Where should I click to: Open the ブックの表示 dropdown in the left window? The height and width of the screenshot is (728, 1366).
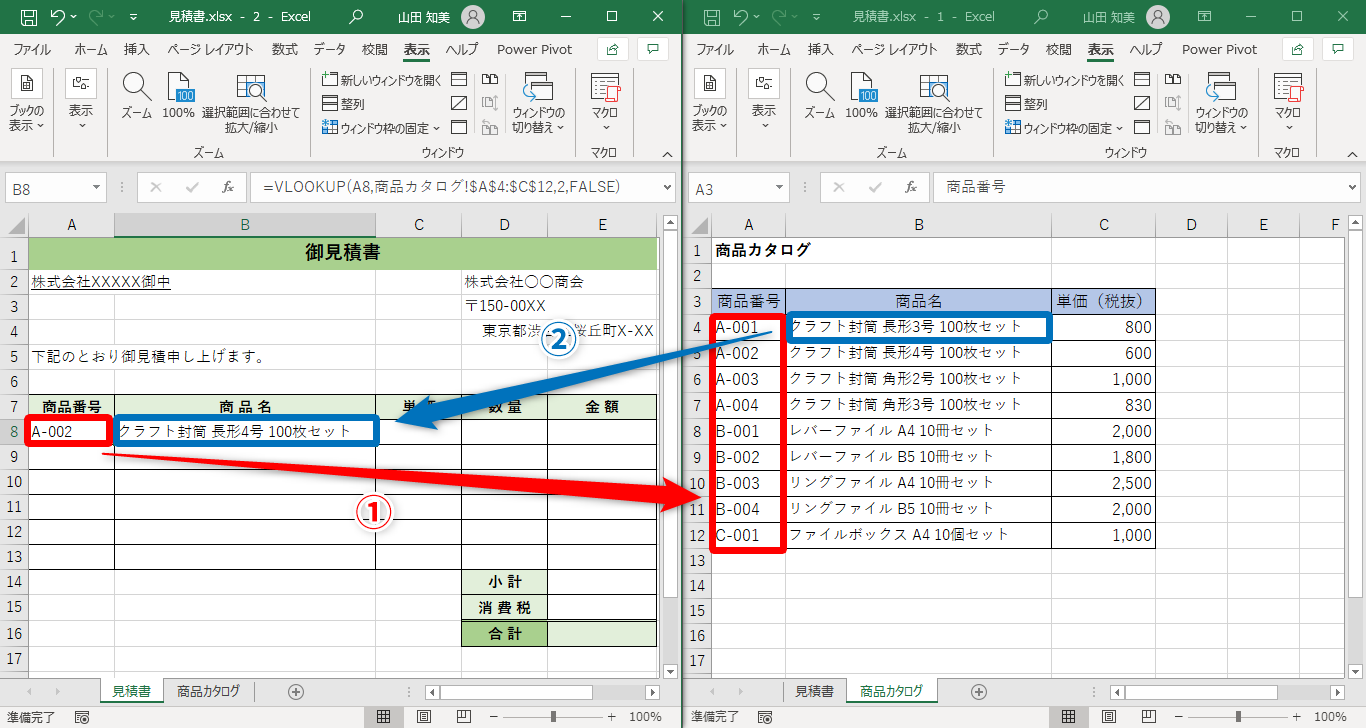27,103
